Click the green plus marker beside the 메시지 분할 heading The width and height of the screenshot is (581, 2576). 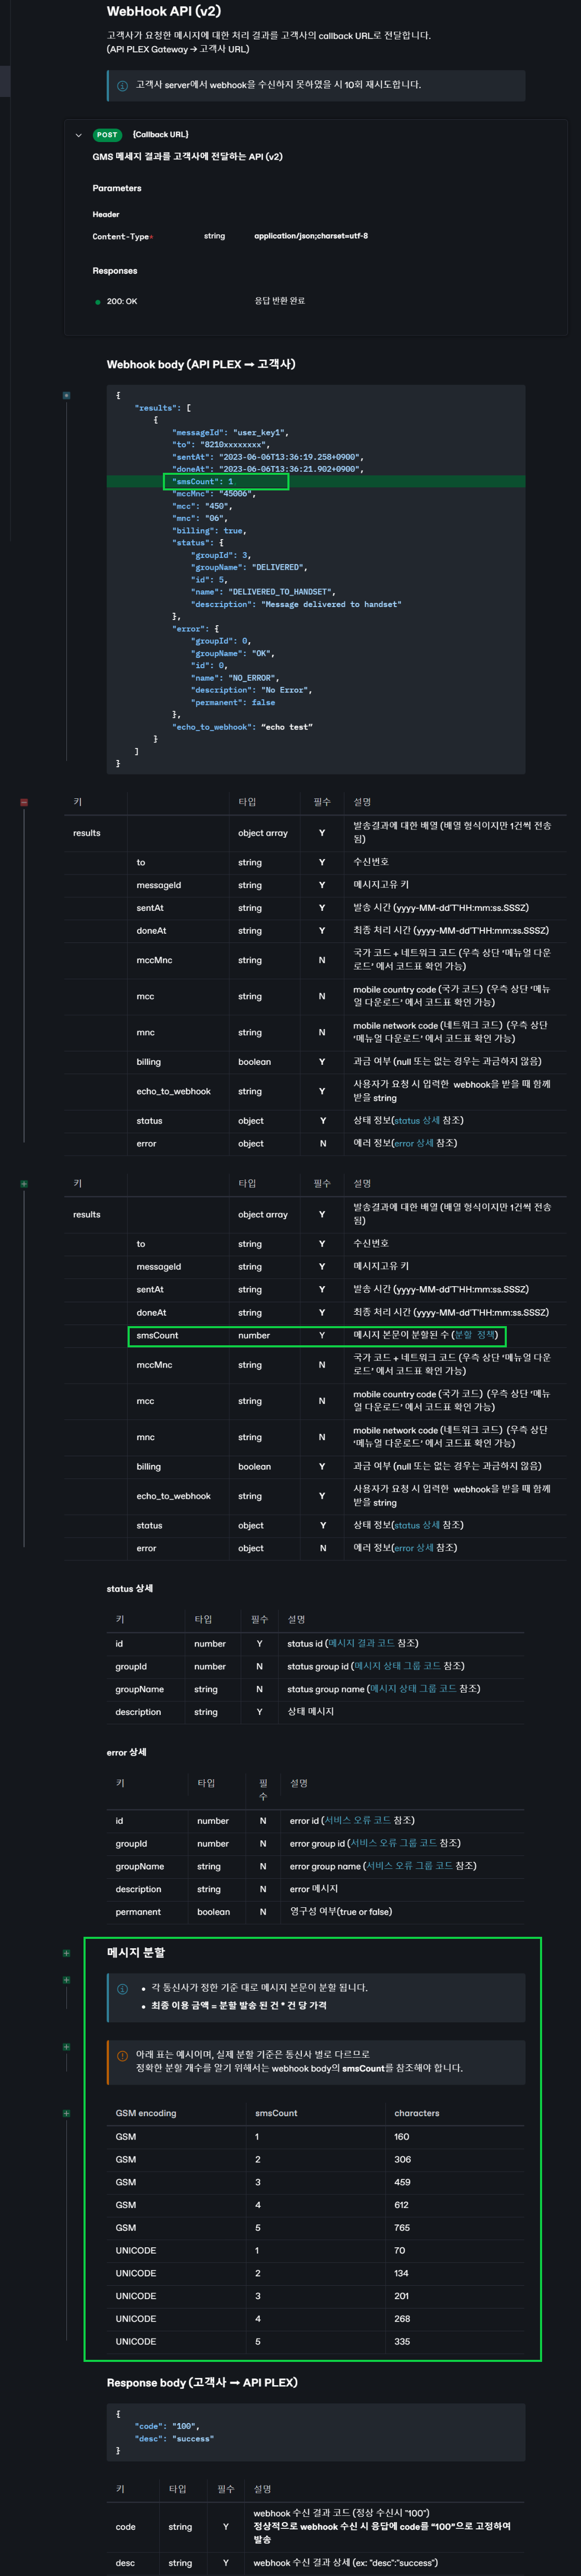pyautogui.click(x=67, y=1953)
